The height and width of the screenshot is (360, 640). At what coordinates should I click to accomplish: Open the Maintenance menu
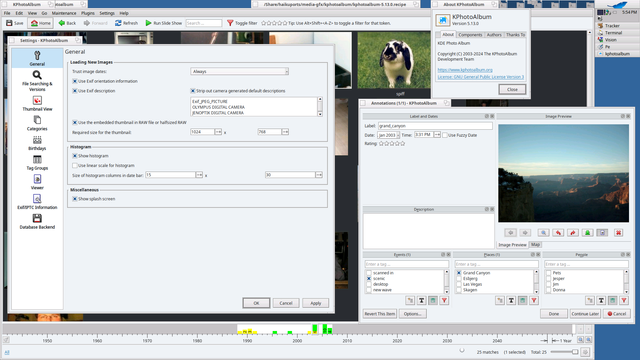point(64,13)
